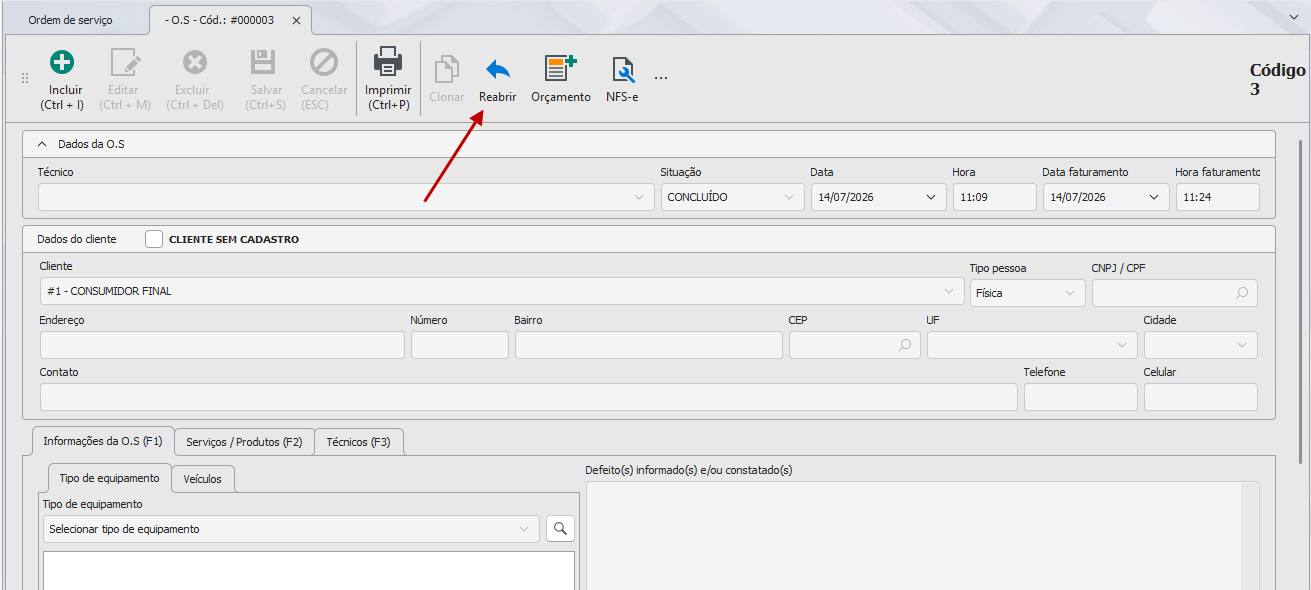This screenshot has width=1311, height=590.
Task: Go to the Ordem de serviço tab
Action: click(70, 20)
